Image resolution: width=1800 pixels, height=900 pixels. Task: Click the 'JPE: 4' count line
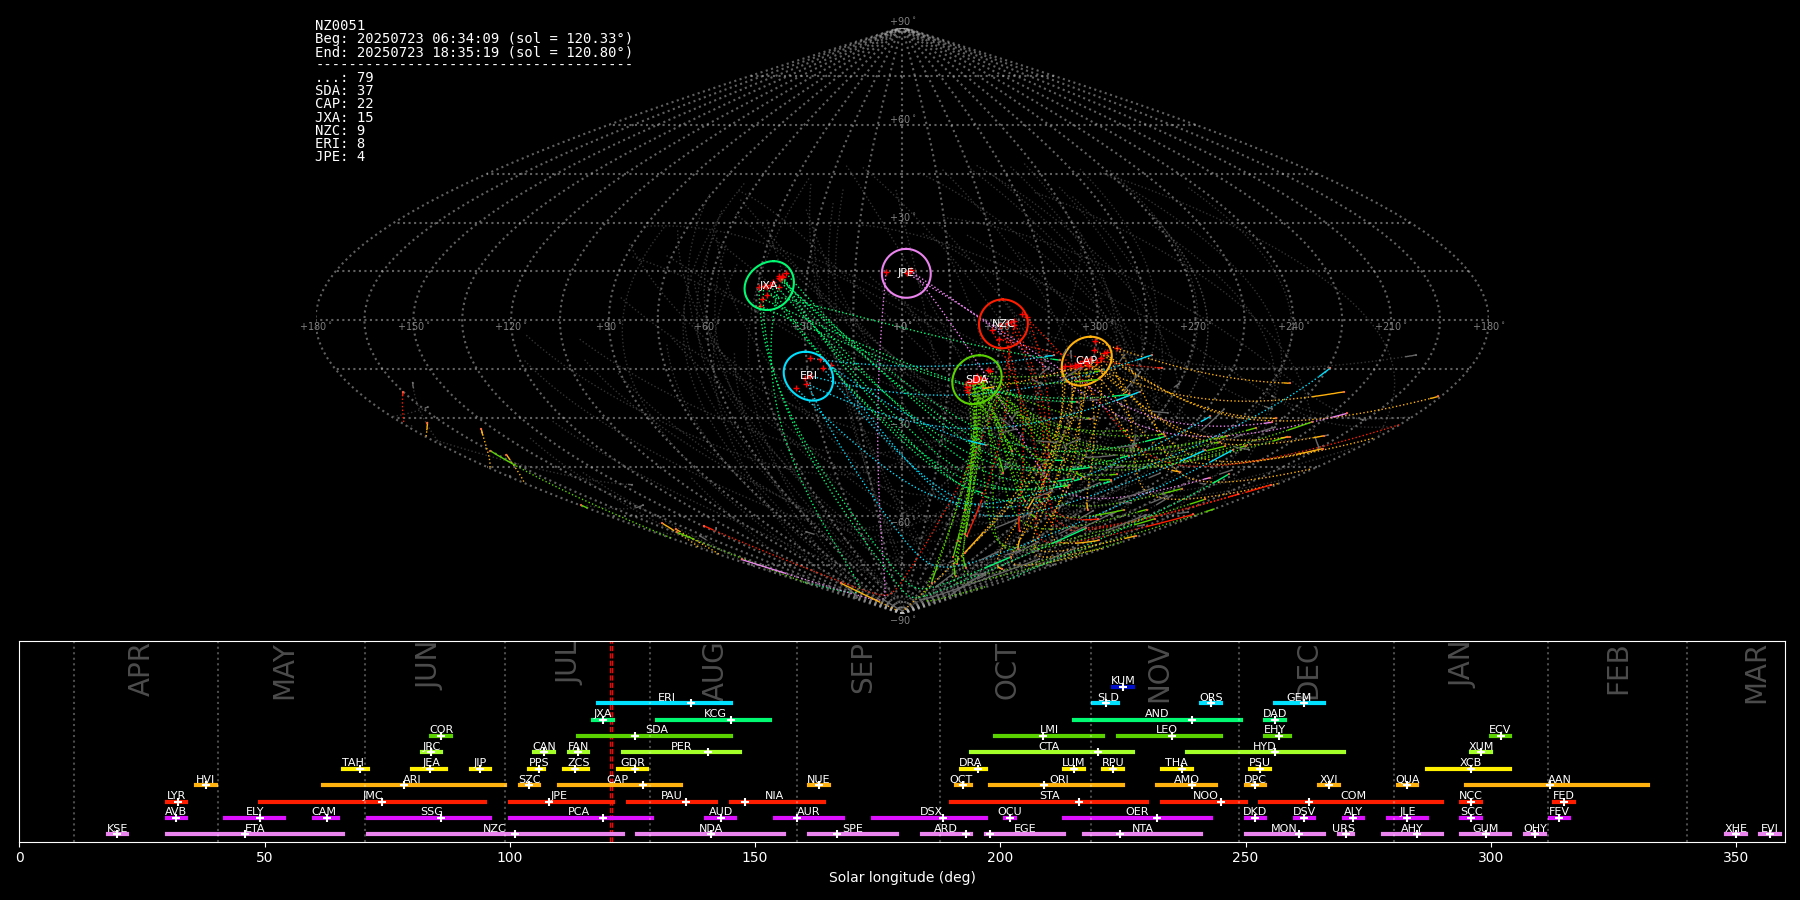tap(340, 157)
